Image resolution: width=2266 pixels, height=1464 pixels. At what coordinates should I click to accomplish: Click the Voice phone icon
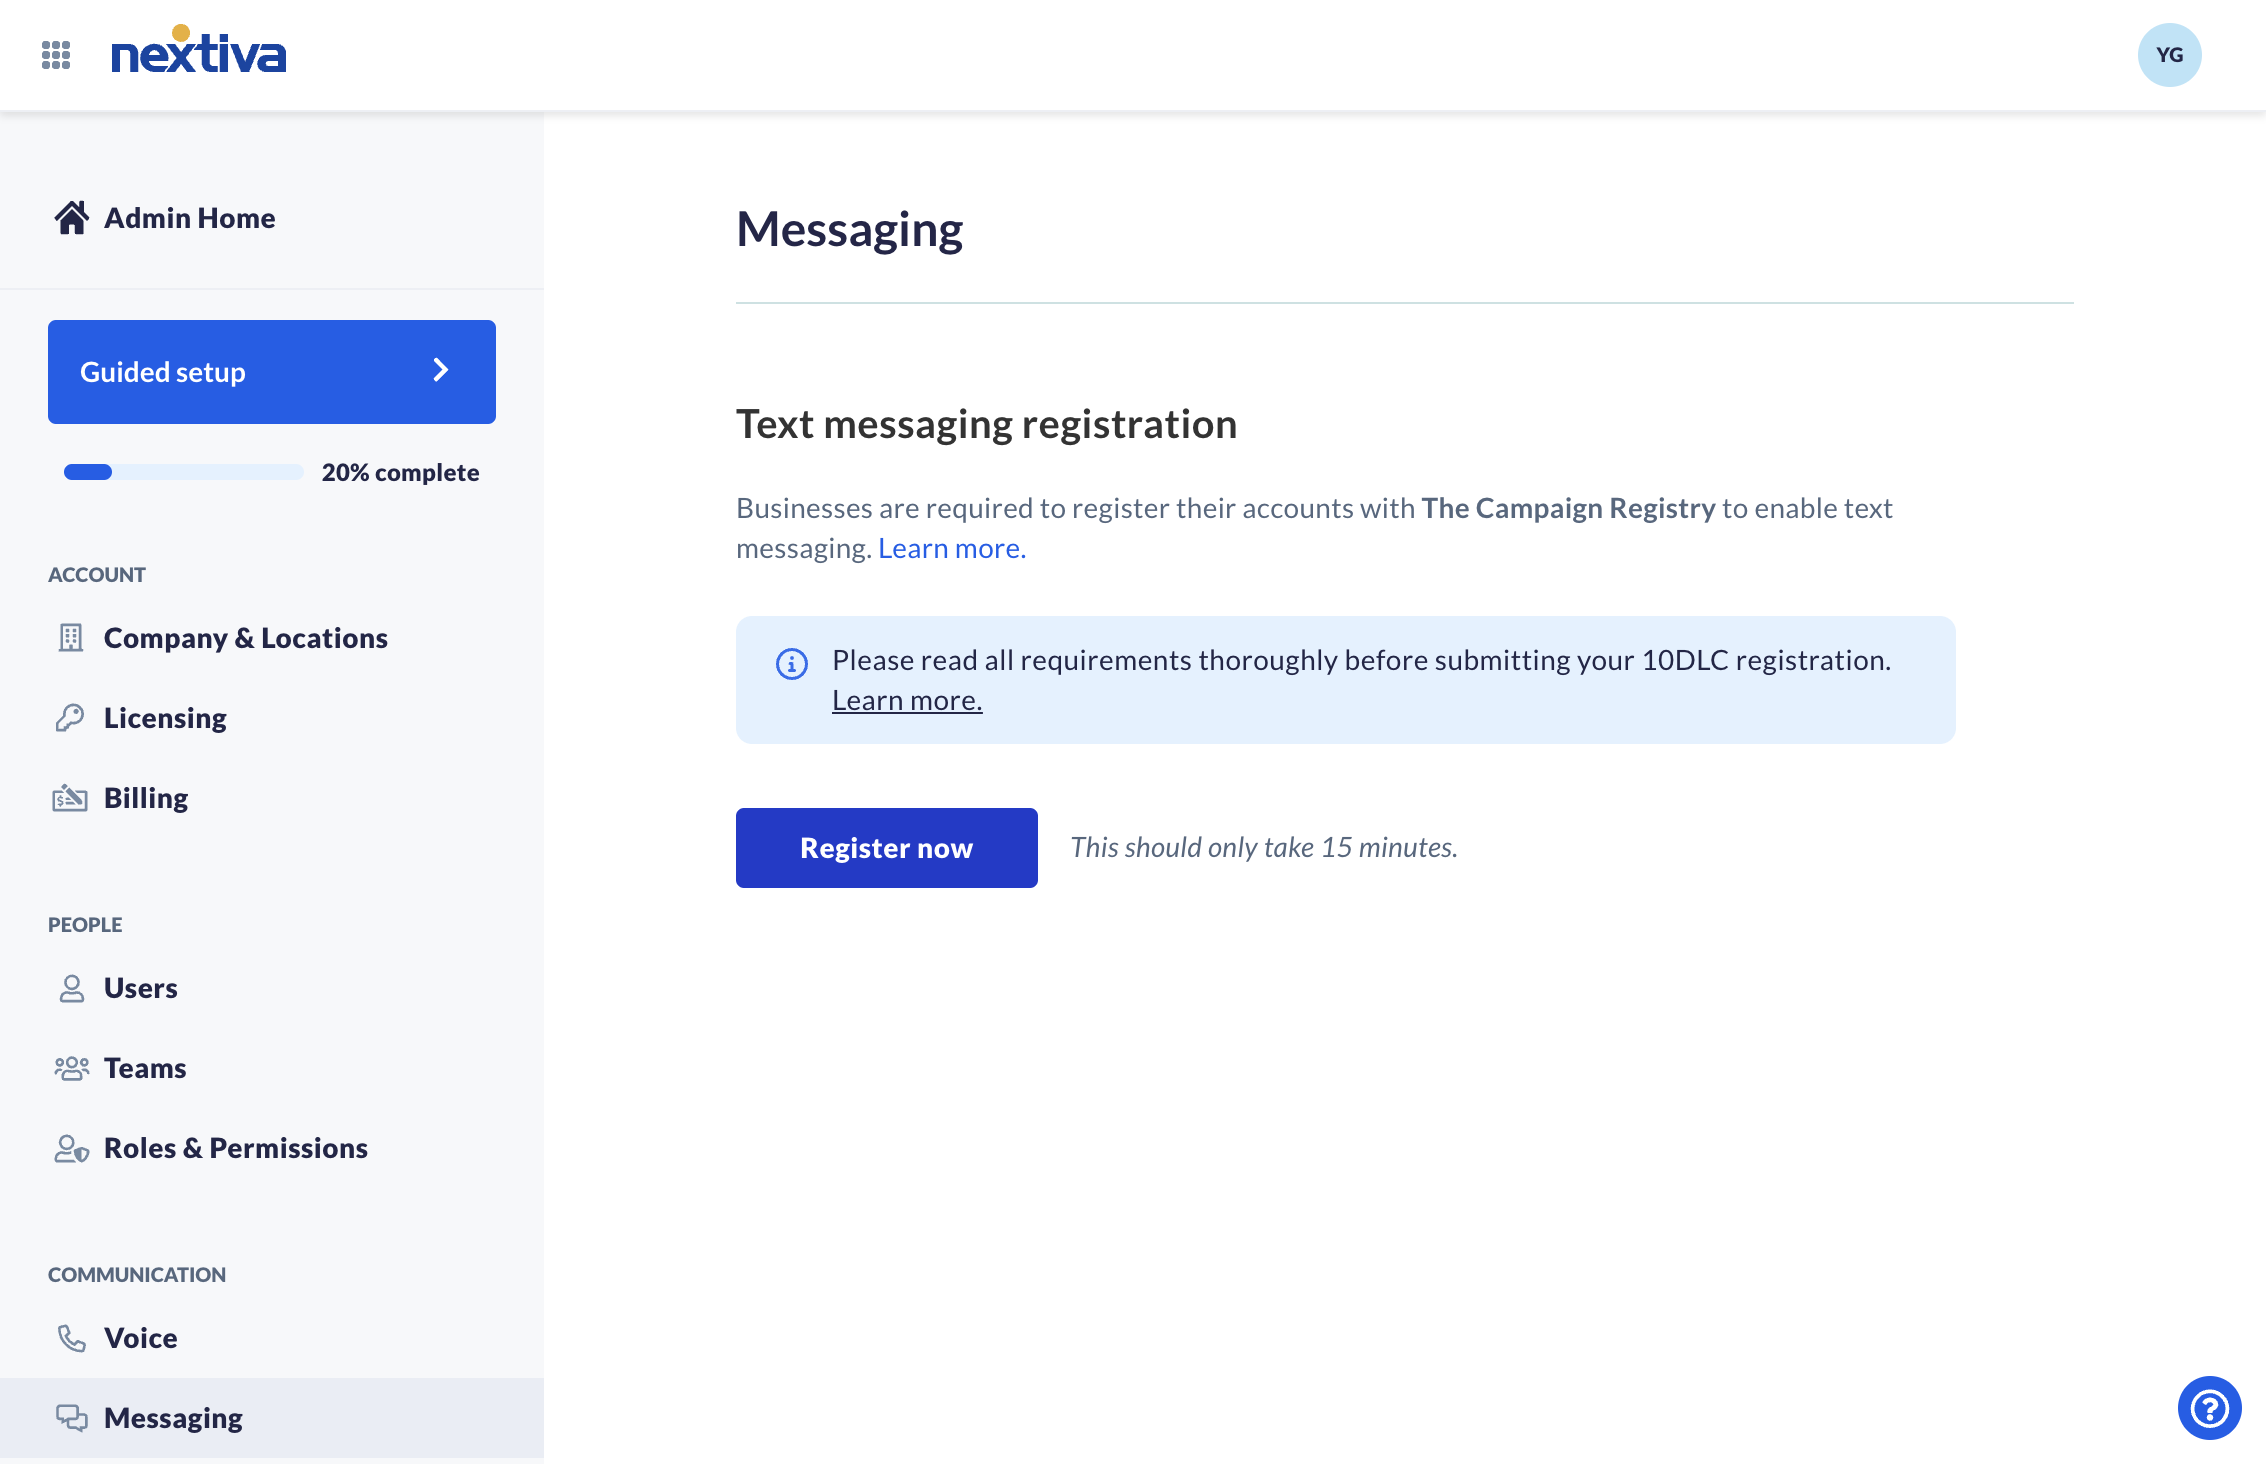click(x=71, y=1338)
